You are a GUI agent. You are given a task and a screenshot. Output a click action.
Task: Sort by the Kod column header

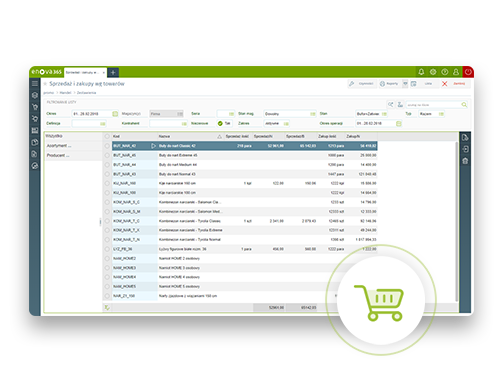pyautogui.click(x=135, y=136)
